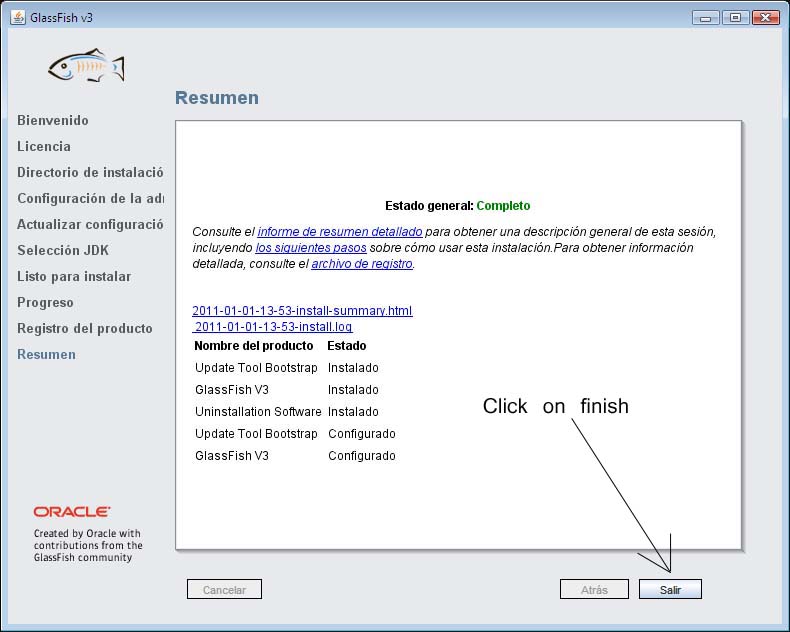
Task: Open the los siguientes pasos link
Action: tap(311, 248)
